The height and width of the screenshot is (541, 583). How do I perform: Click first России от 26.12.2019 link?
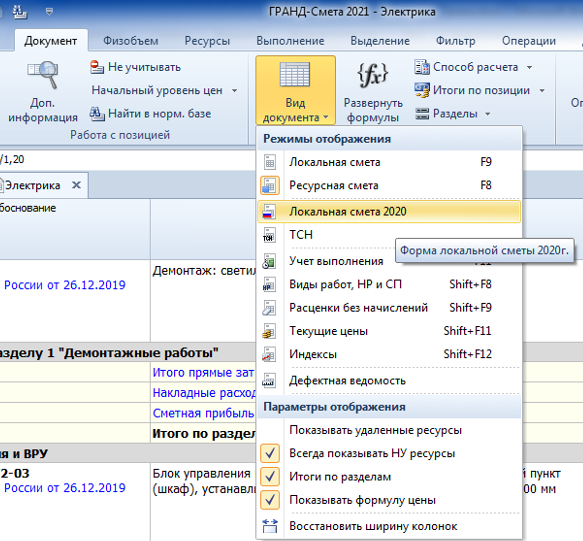click(x=65, y=285)
